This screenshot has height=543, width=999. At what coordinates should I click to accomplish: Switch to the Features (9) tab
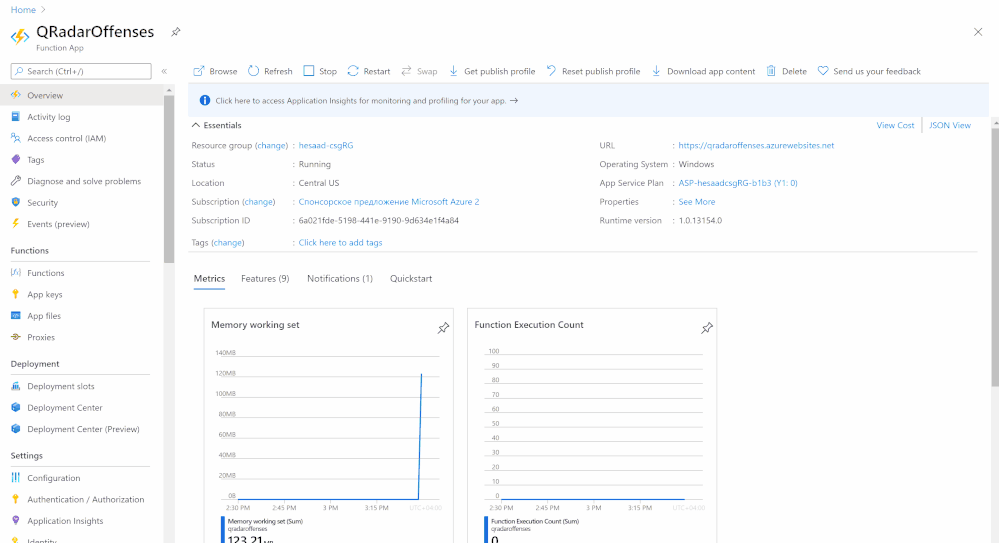[x=265, y=279]
